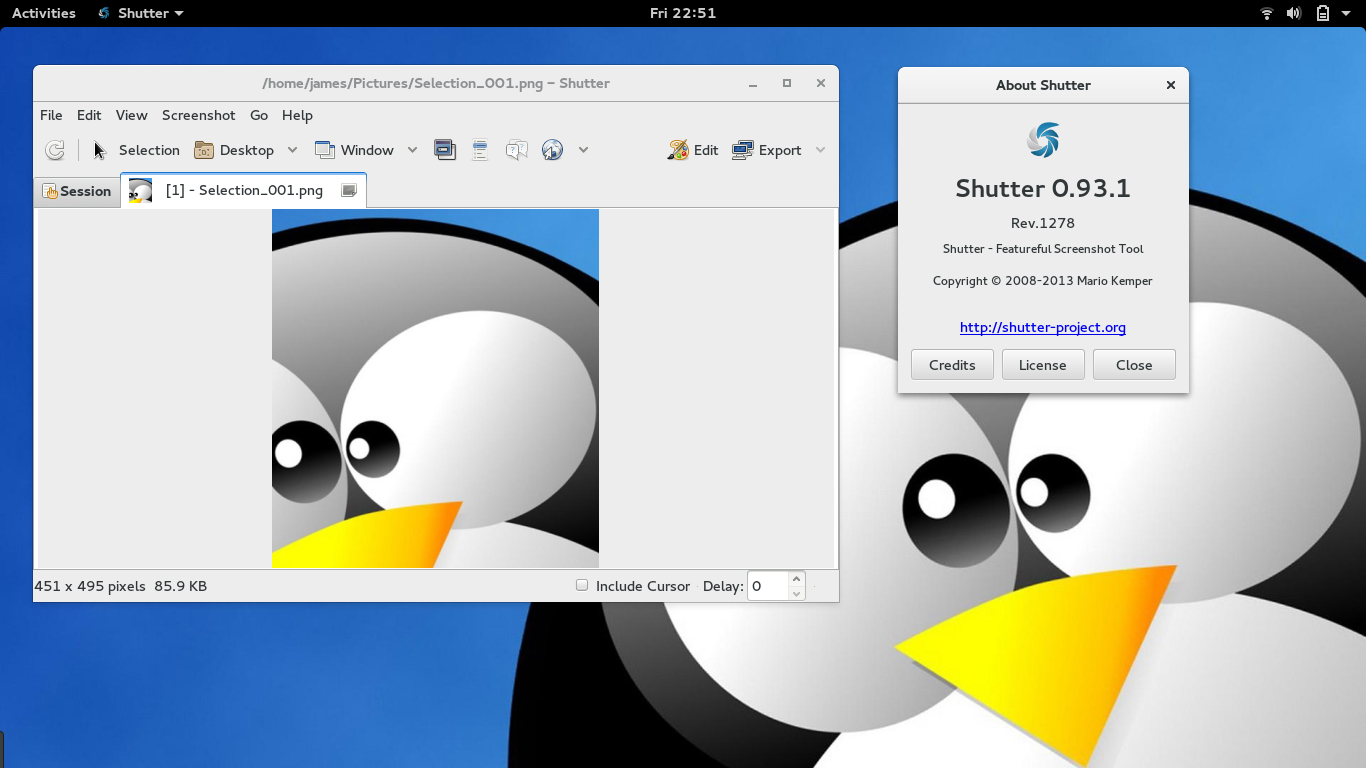
Task: Open the Edit menu in menu bar
Action: point(89,115)
